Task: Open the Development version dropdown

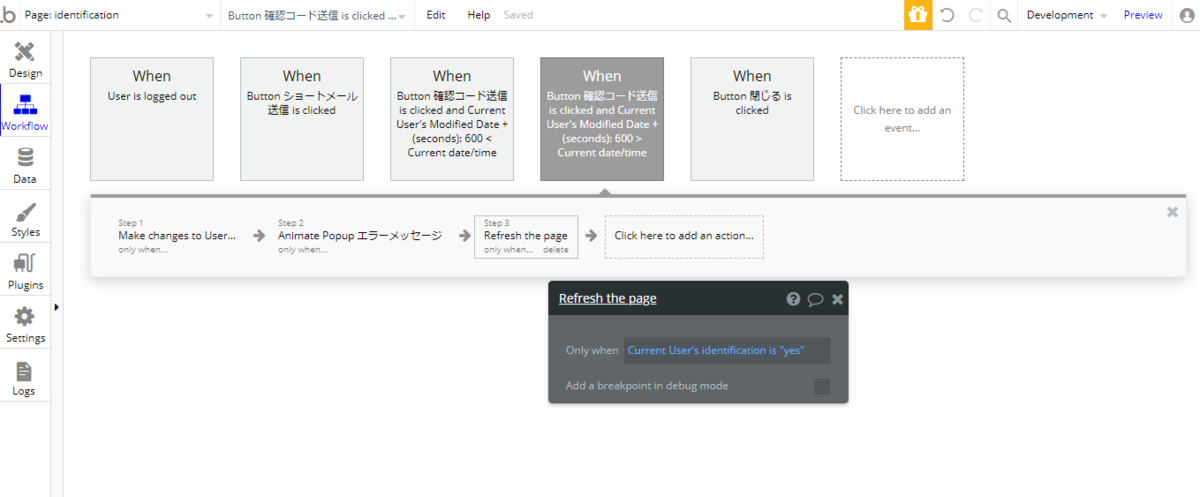Action: 1066,15
